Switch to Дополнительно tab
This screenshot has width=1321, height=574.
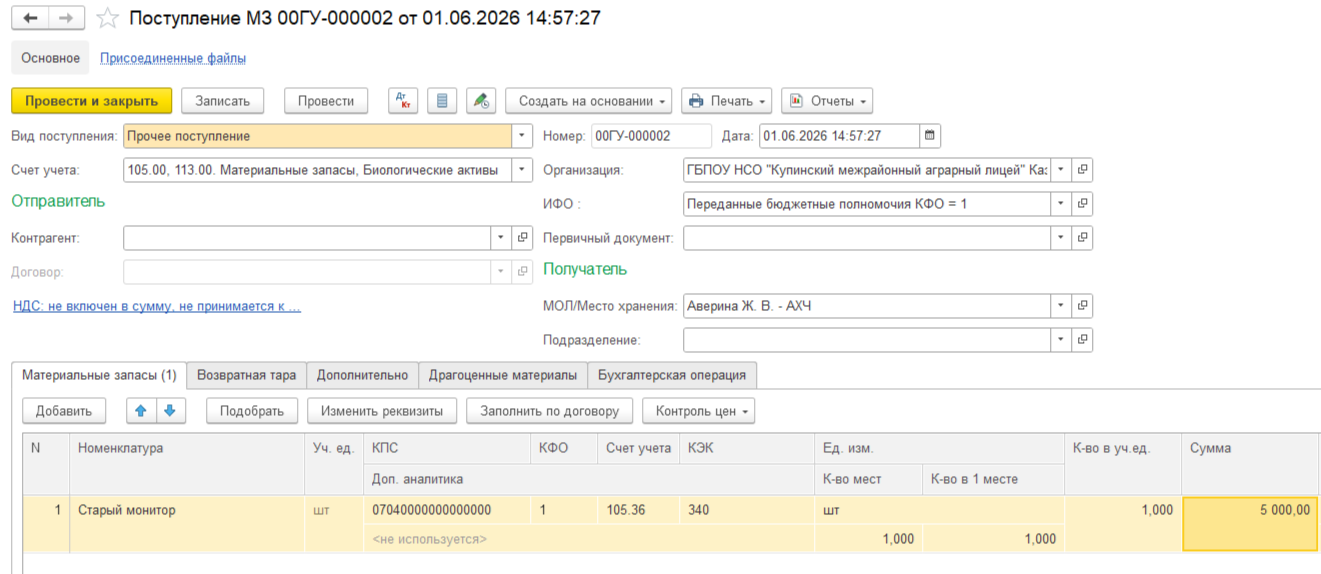click(362, 375)
